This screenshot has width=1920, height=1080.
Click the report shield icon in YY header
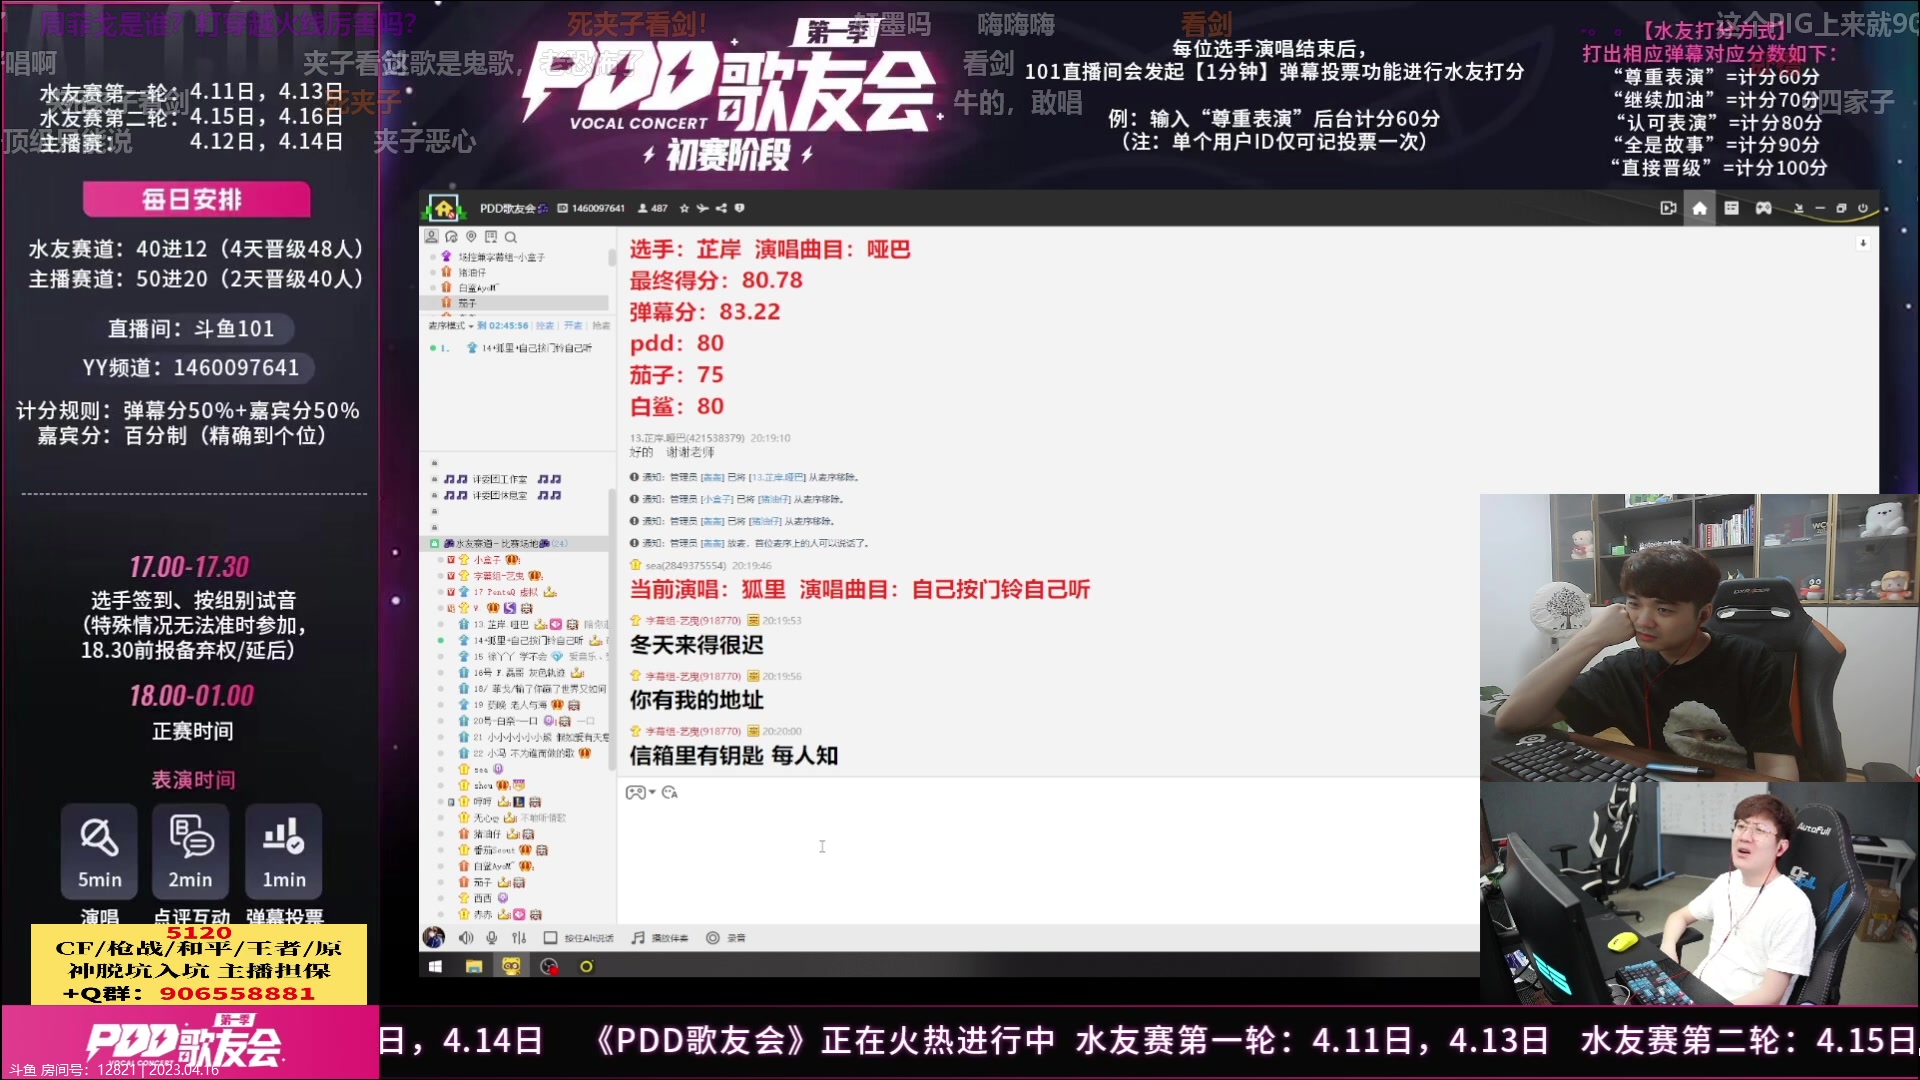point(739,208)
